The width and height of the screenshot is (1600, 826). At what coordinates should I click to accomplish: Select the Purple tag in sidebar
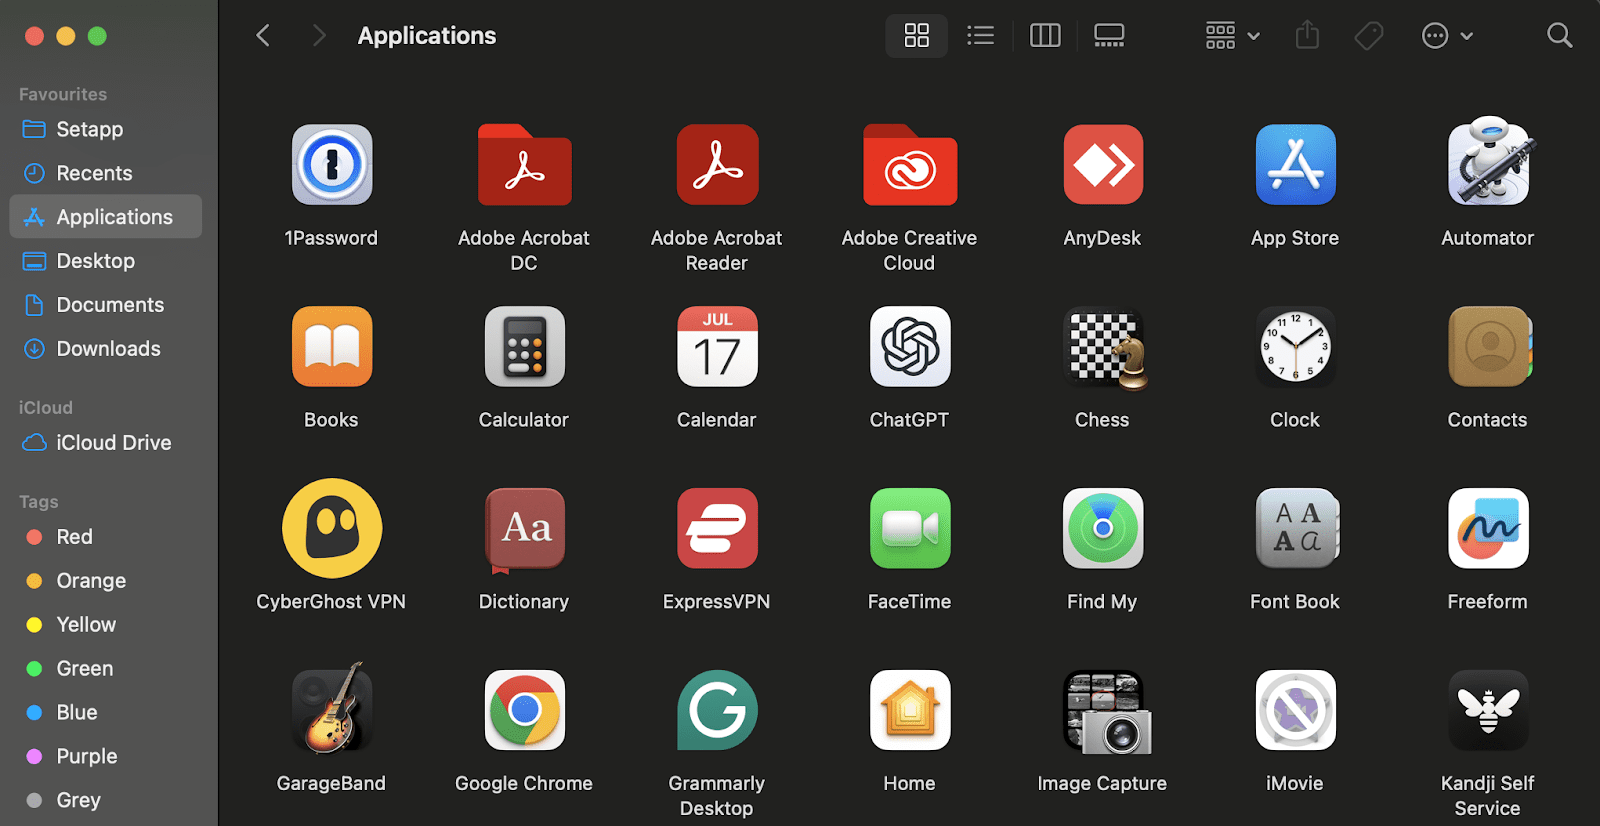click(x=86, y=757)
